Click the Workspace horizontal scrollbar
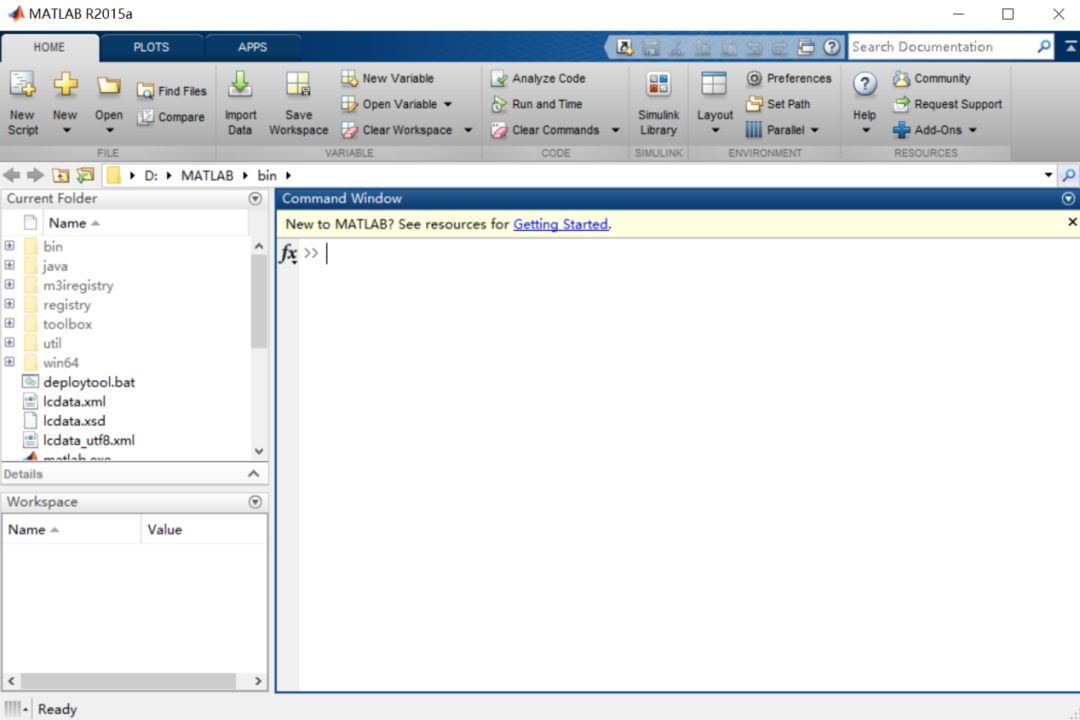This screenshot has height=720, width=1080. tap(128, 681)
